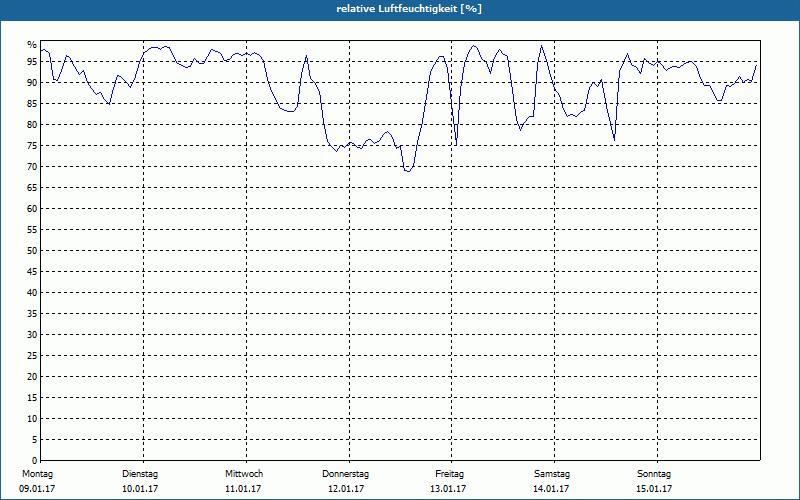Click the '75' y-axis value
Image resolution: width=800 pixels, height=500 pixels.
32,145
